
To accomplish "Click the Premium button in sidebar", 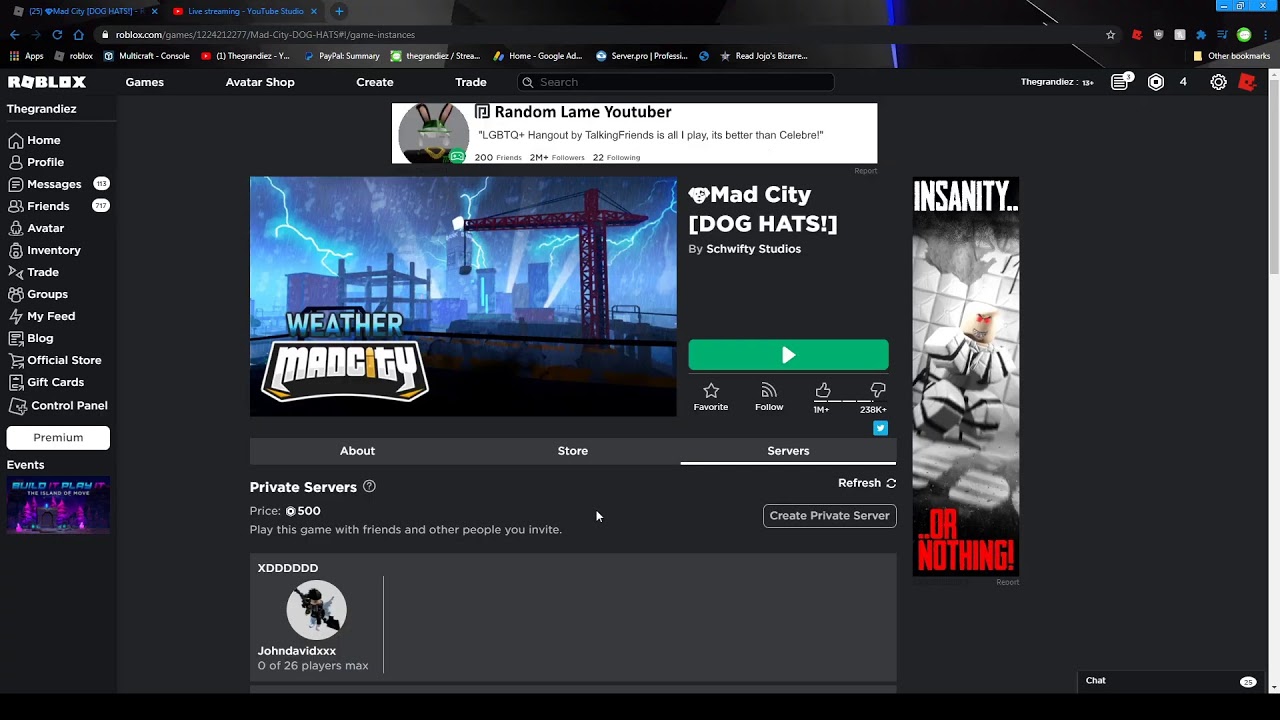I will [58, 438].
